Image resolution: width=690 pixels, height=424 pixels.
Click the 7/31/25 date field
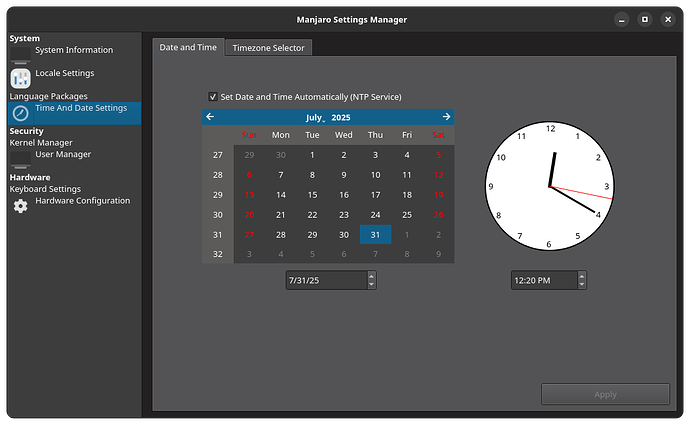[x=327, y=280]
